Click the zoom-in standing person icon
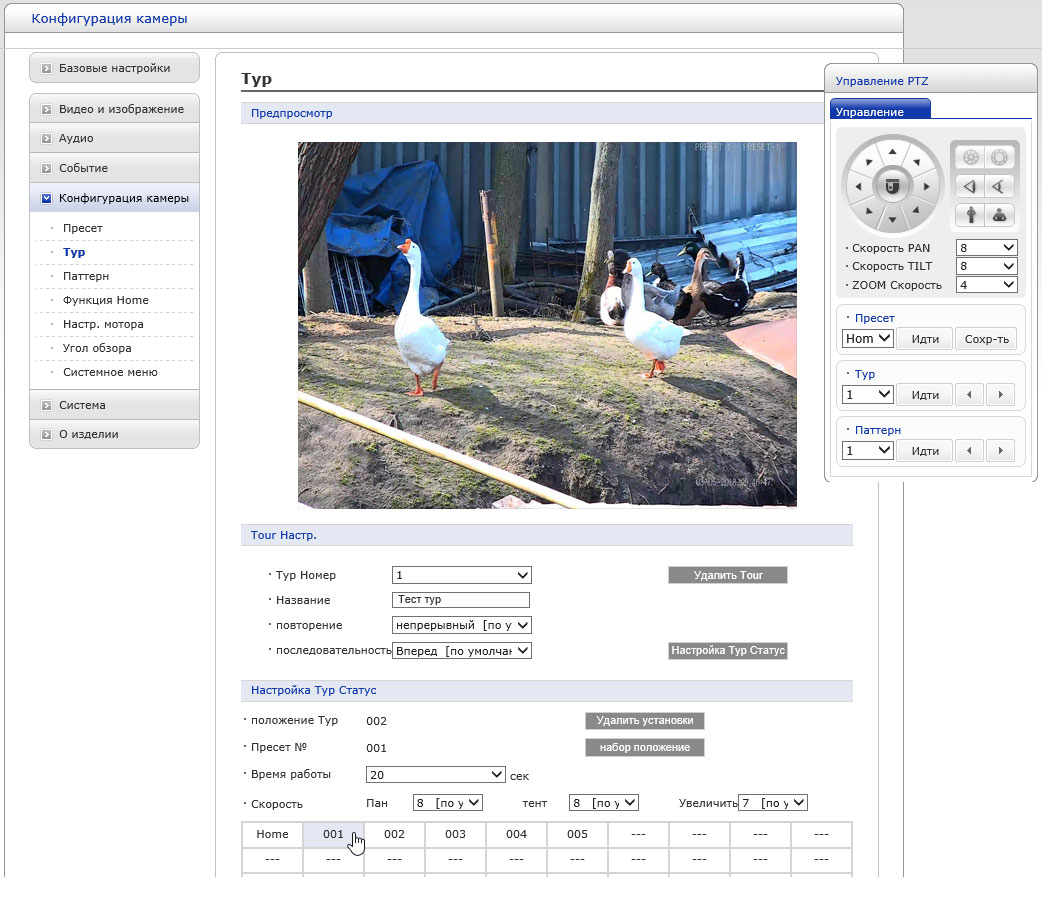 click(x=969, y=214)
